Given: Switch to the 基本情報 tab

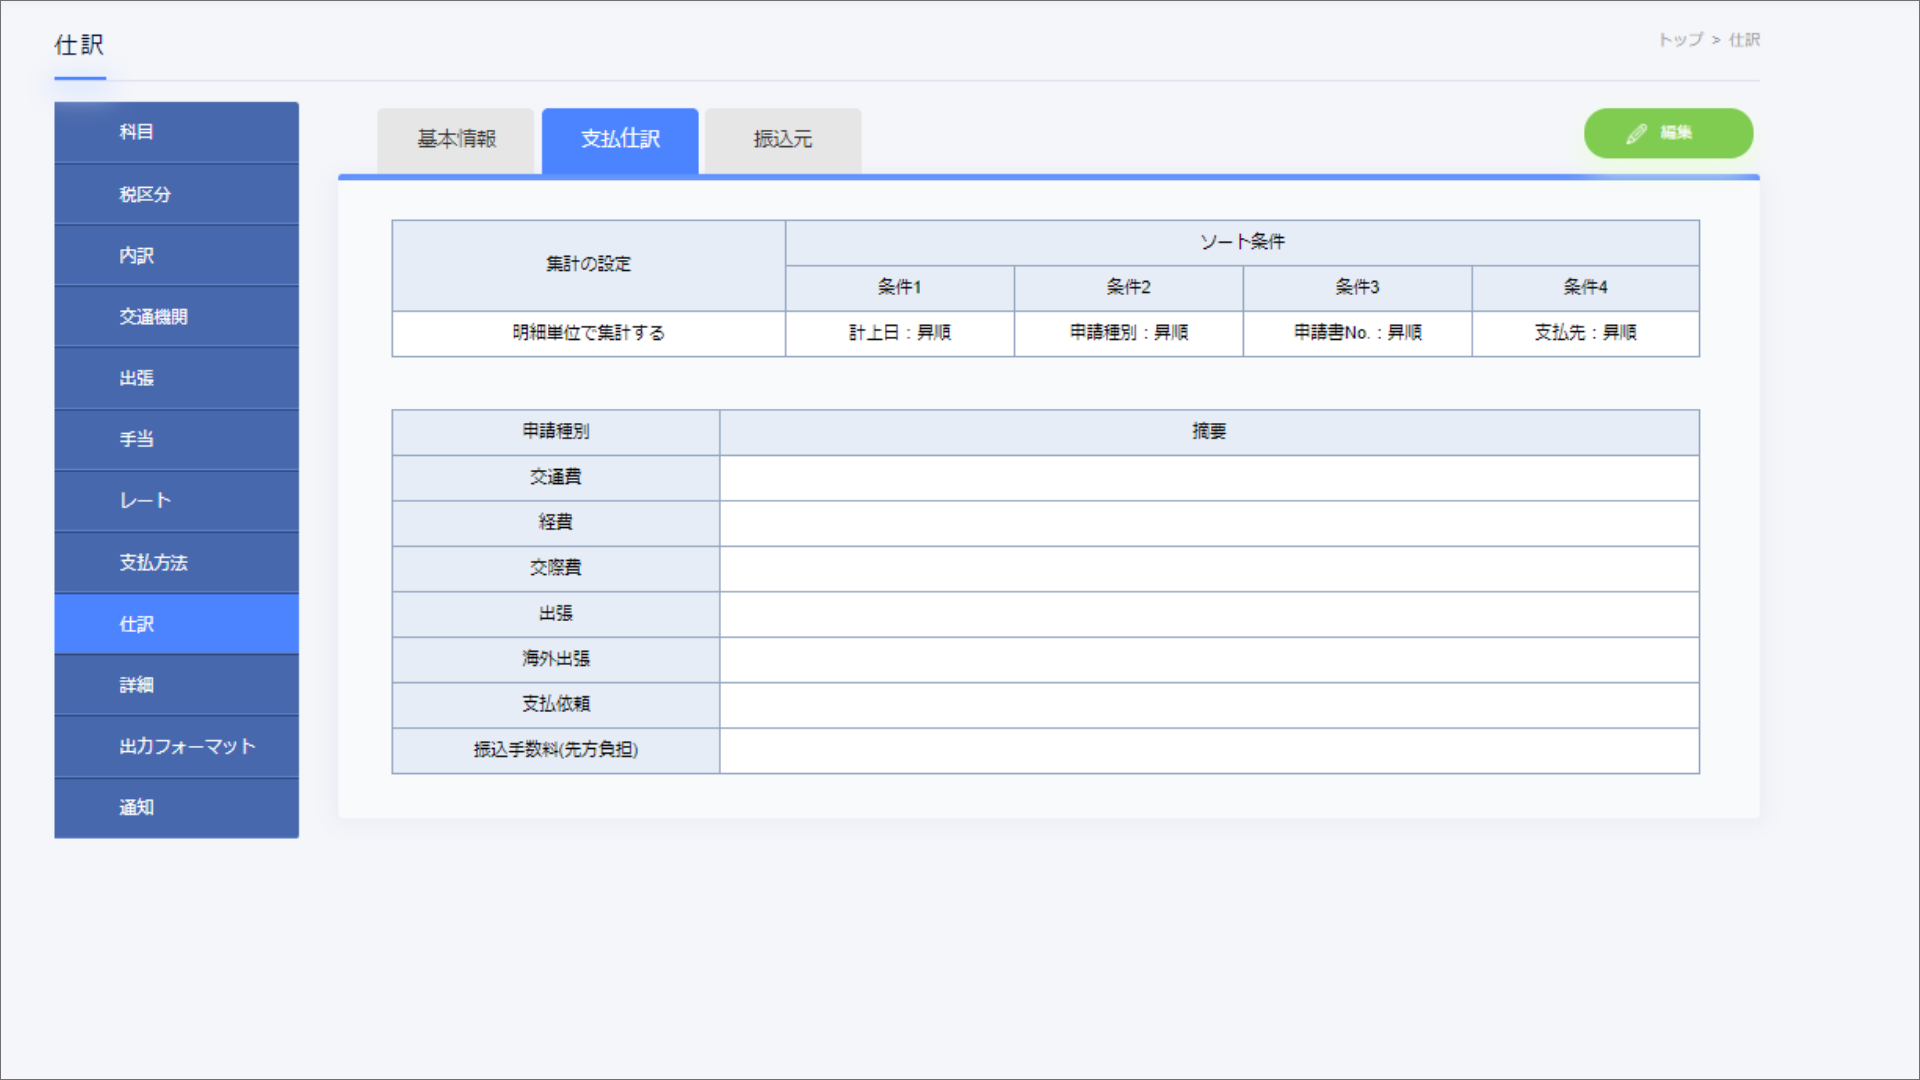Looking at the screenshot, I should tap(456, 140).
